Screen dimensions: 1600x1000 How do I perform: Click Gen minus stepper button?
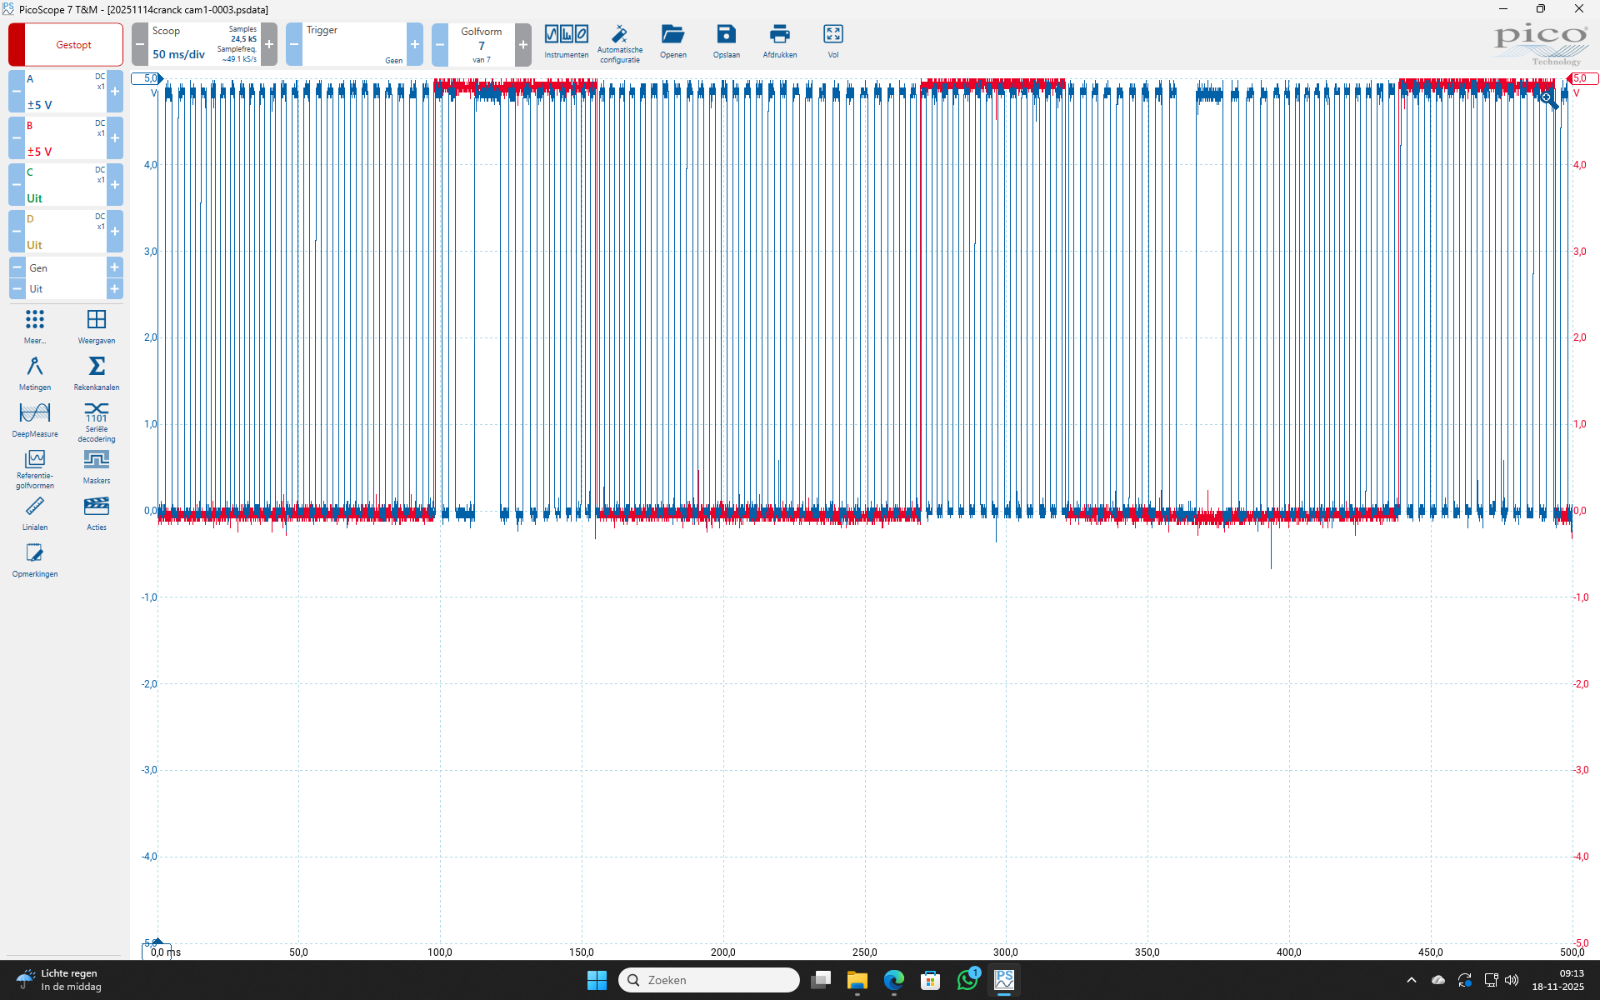(x=17, y=268)
